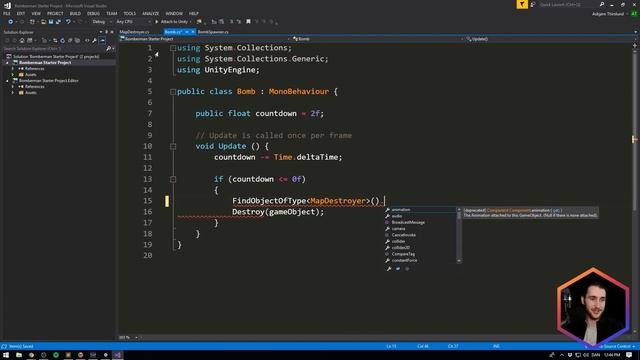Select 'constantForce' in the IntelliSense list
Screen dimensions: 640x360
coord(420,260)
